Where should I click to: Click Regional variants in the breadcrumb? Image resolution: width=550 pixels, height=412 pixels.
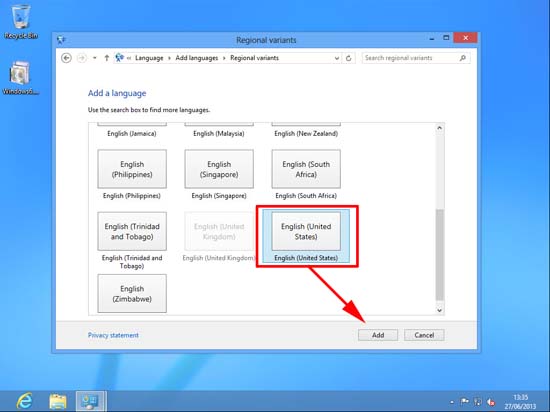click(254, 58)
